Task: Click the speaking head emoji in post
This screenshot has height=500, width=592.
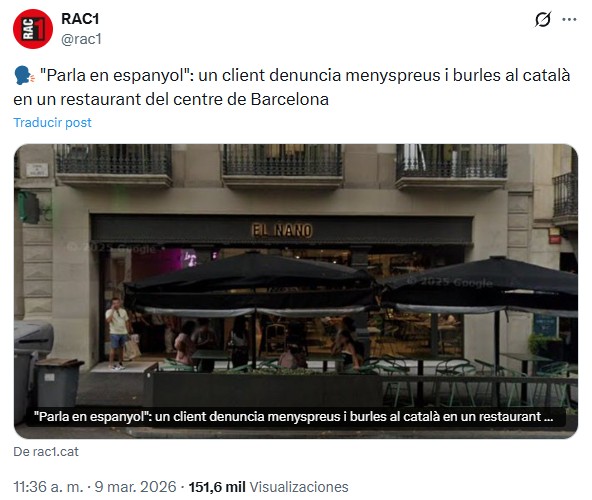Action: (24, 75)
